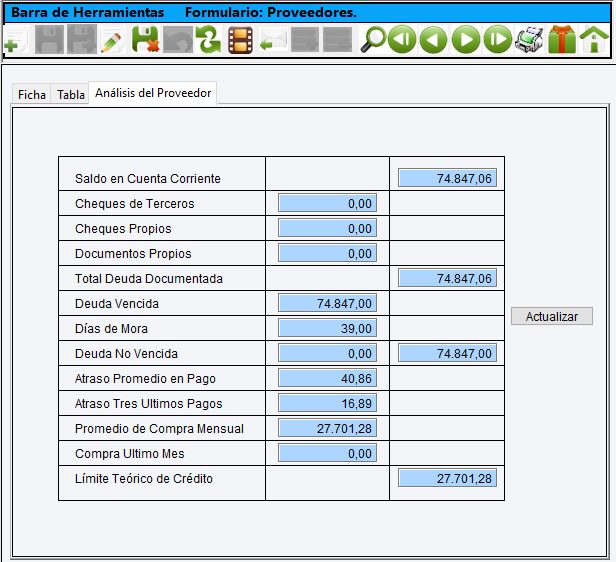This screenshot has height=562, width=616.
Task: Click the green refresh arrows icon
Action: [208, 41]
